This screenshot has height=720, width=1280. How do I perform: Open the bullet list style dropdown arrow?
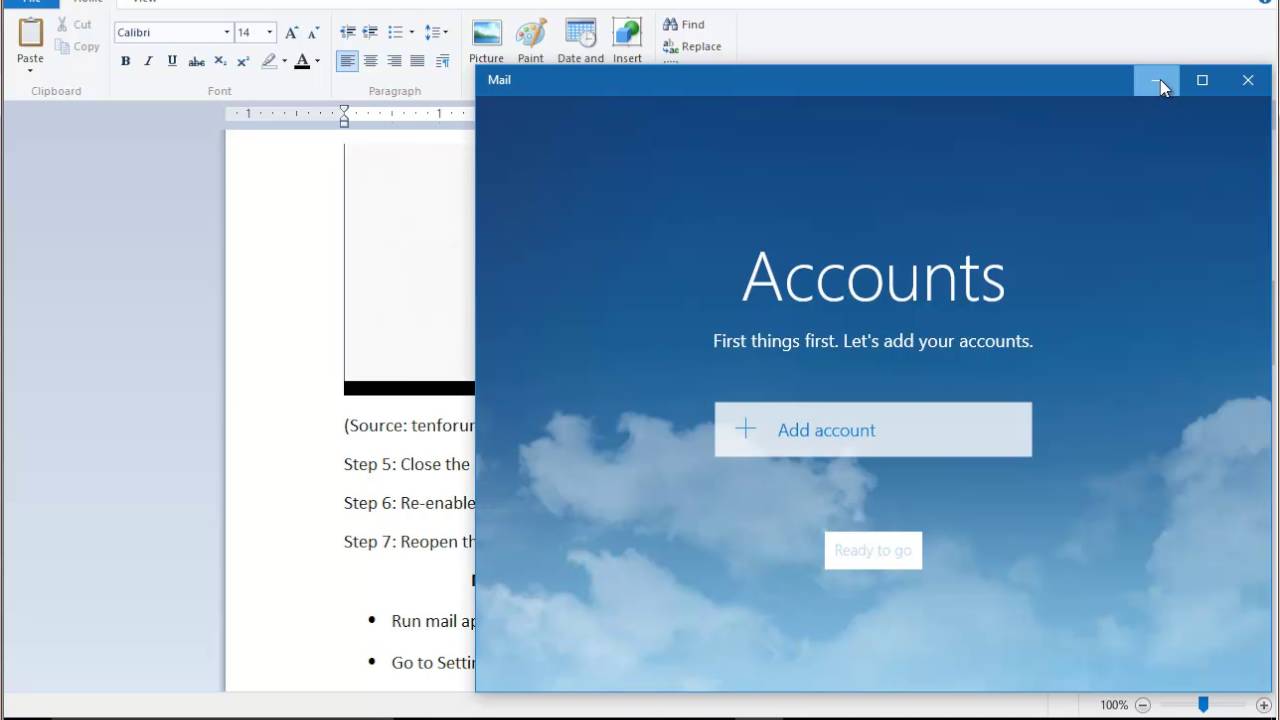pyautogui.click(x=411, y=32)
